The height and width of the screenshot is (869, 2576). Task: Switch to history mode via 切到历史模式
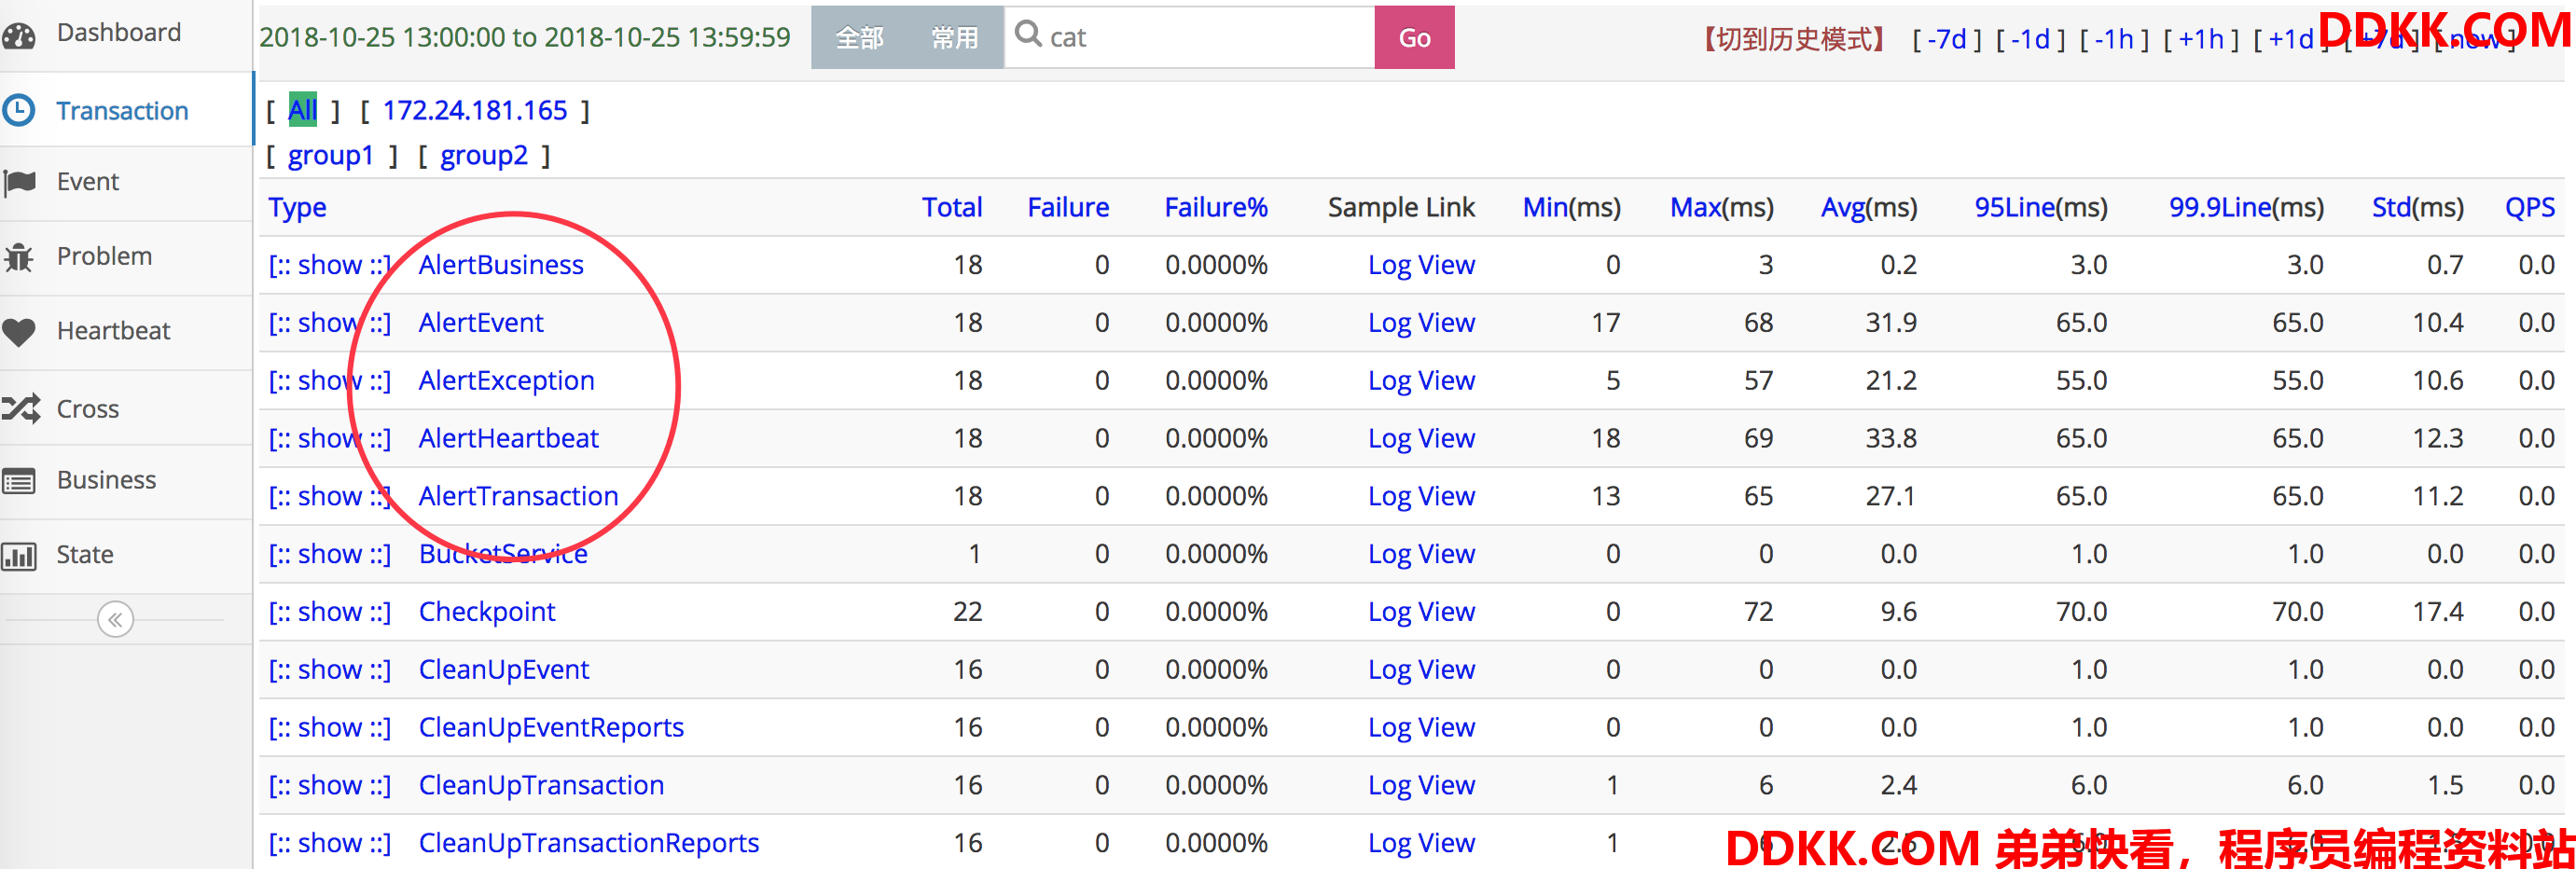point(1794,39)
